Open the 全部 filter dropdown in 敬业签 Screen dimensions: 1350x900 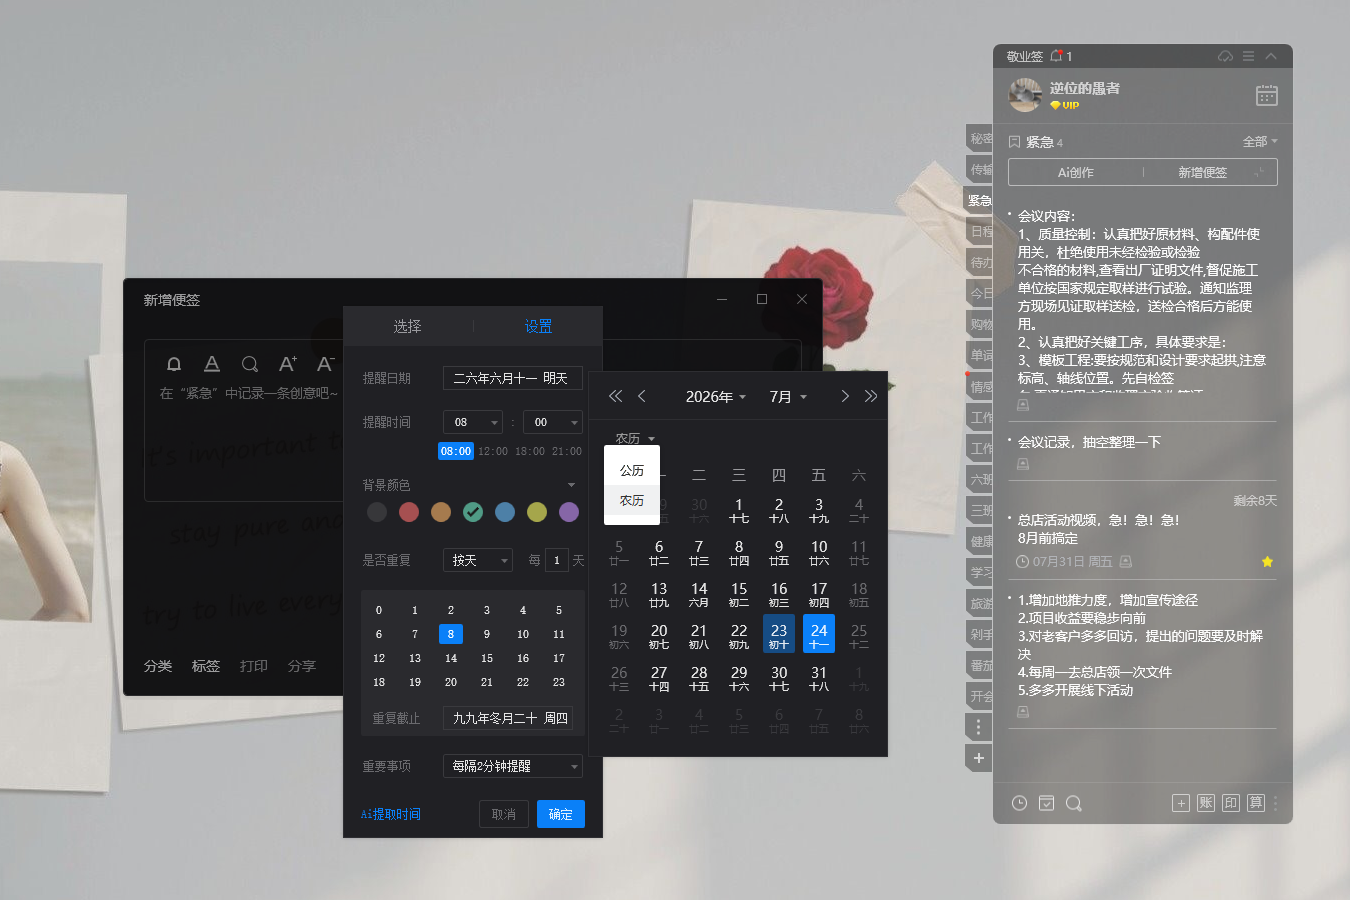tap(1260, 142)
